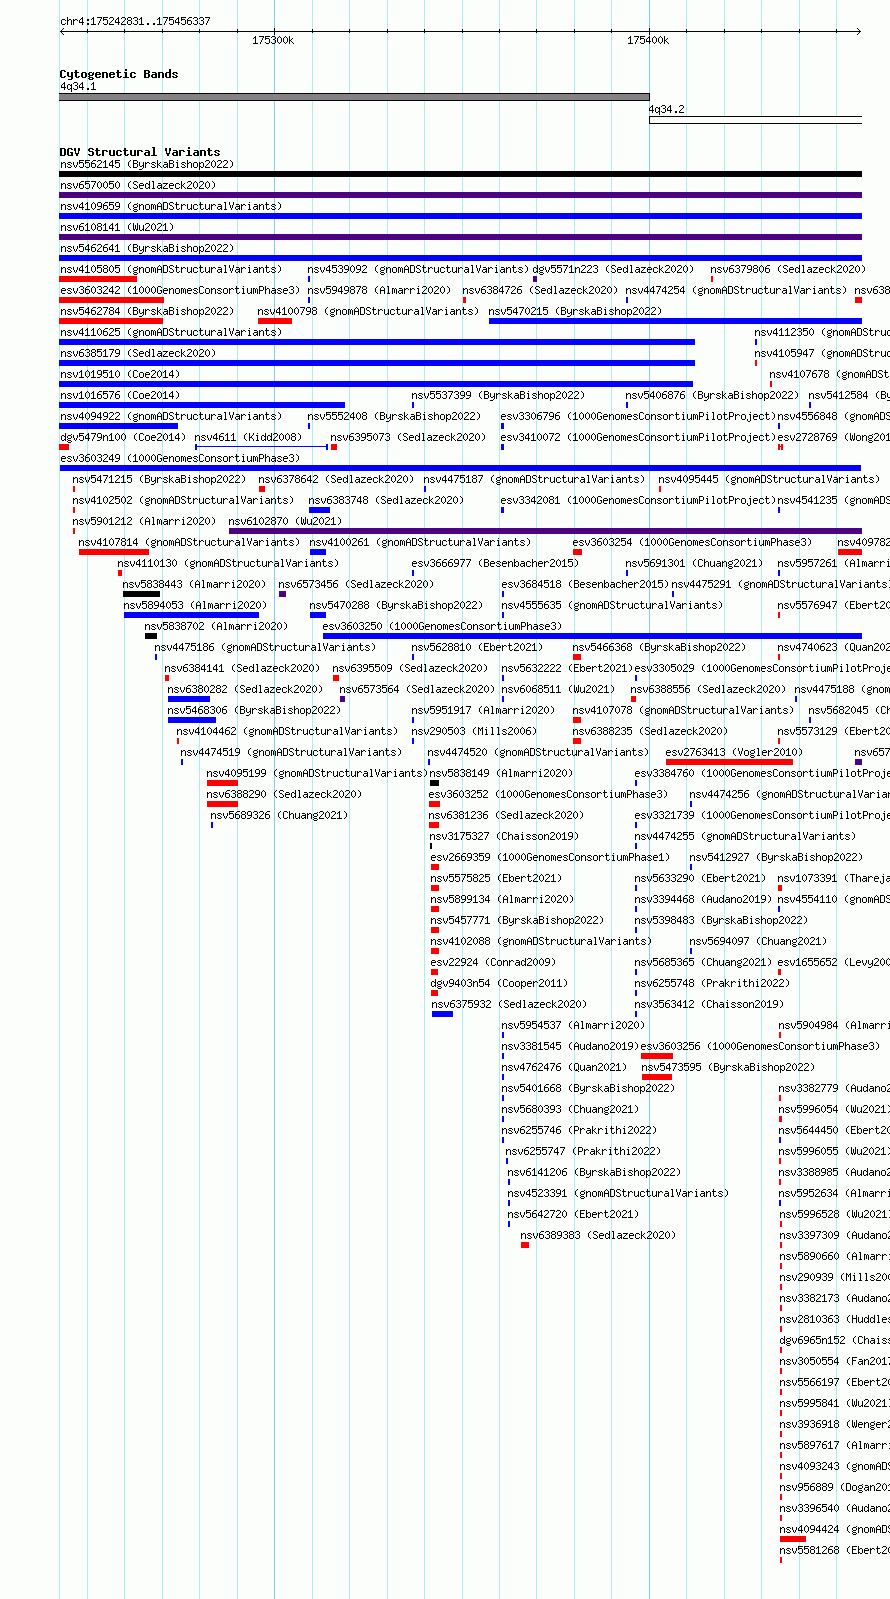Select the nsv4105805 red variant bar

tap(98, 279)
